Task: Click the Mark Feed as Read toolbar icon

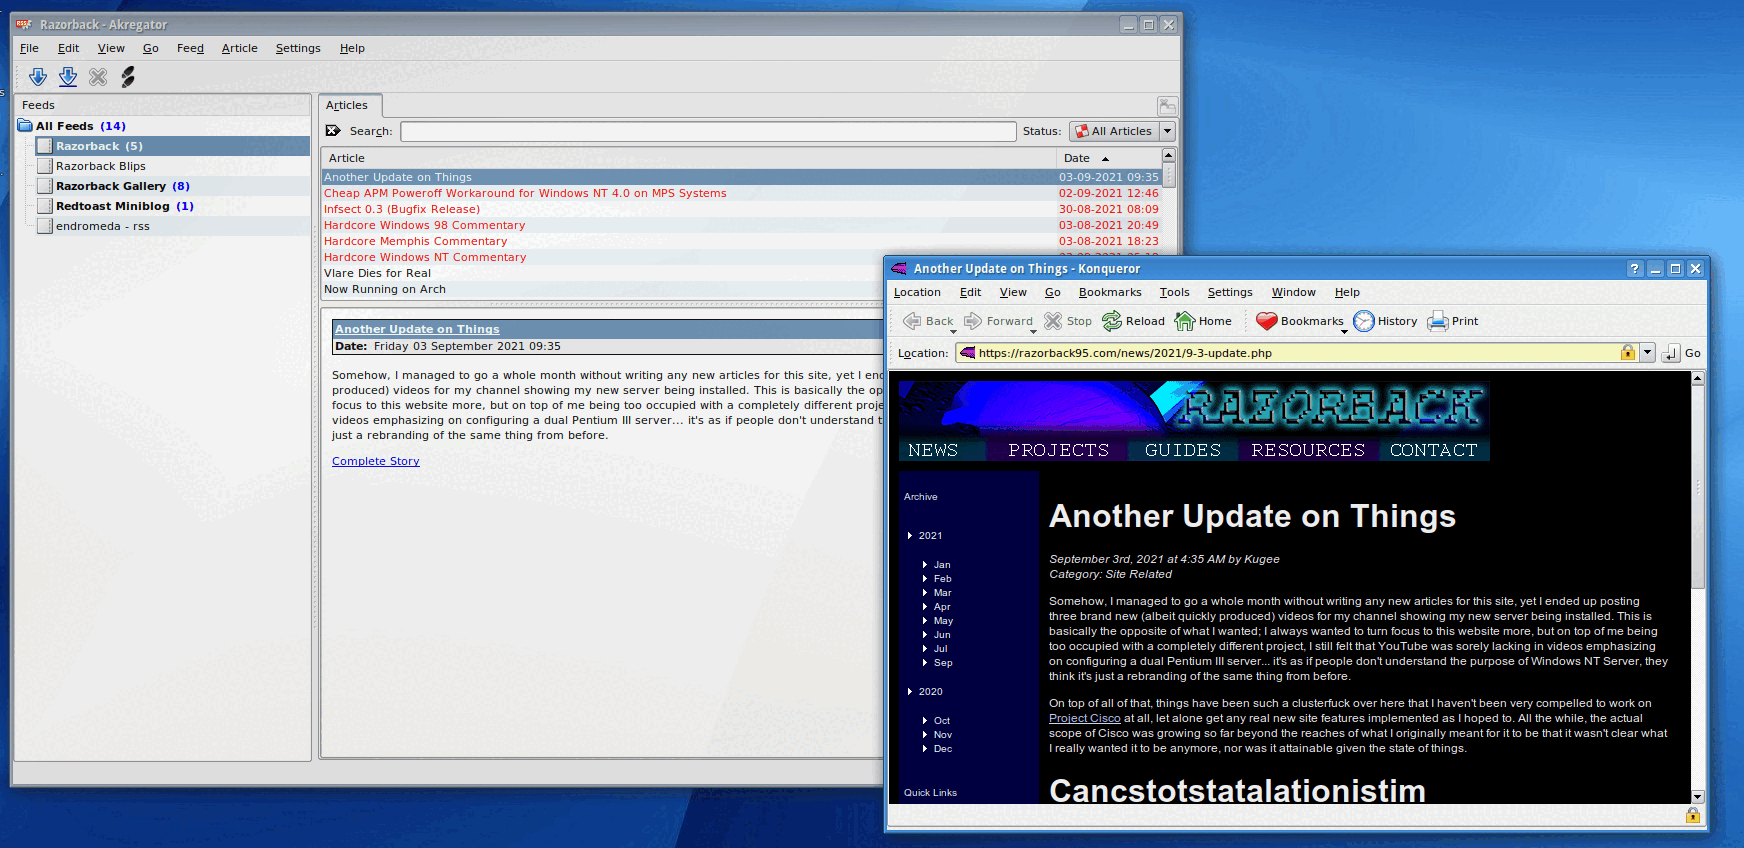Action: [128, 77]
